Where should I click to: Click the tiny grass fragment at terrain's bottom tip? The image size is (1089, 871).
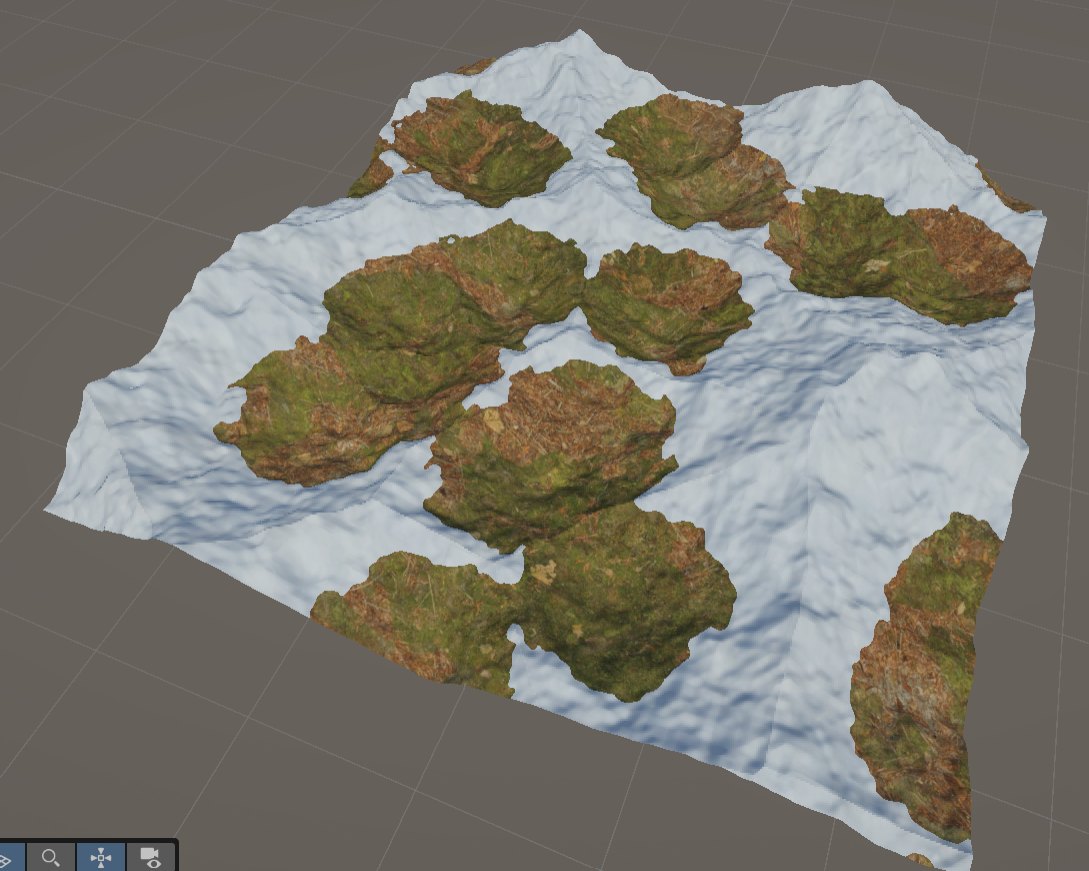(920, 860)
